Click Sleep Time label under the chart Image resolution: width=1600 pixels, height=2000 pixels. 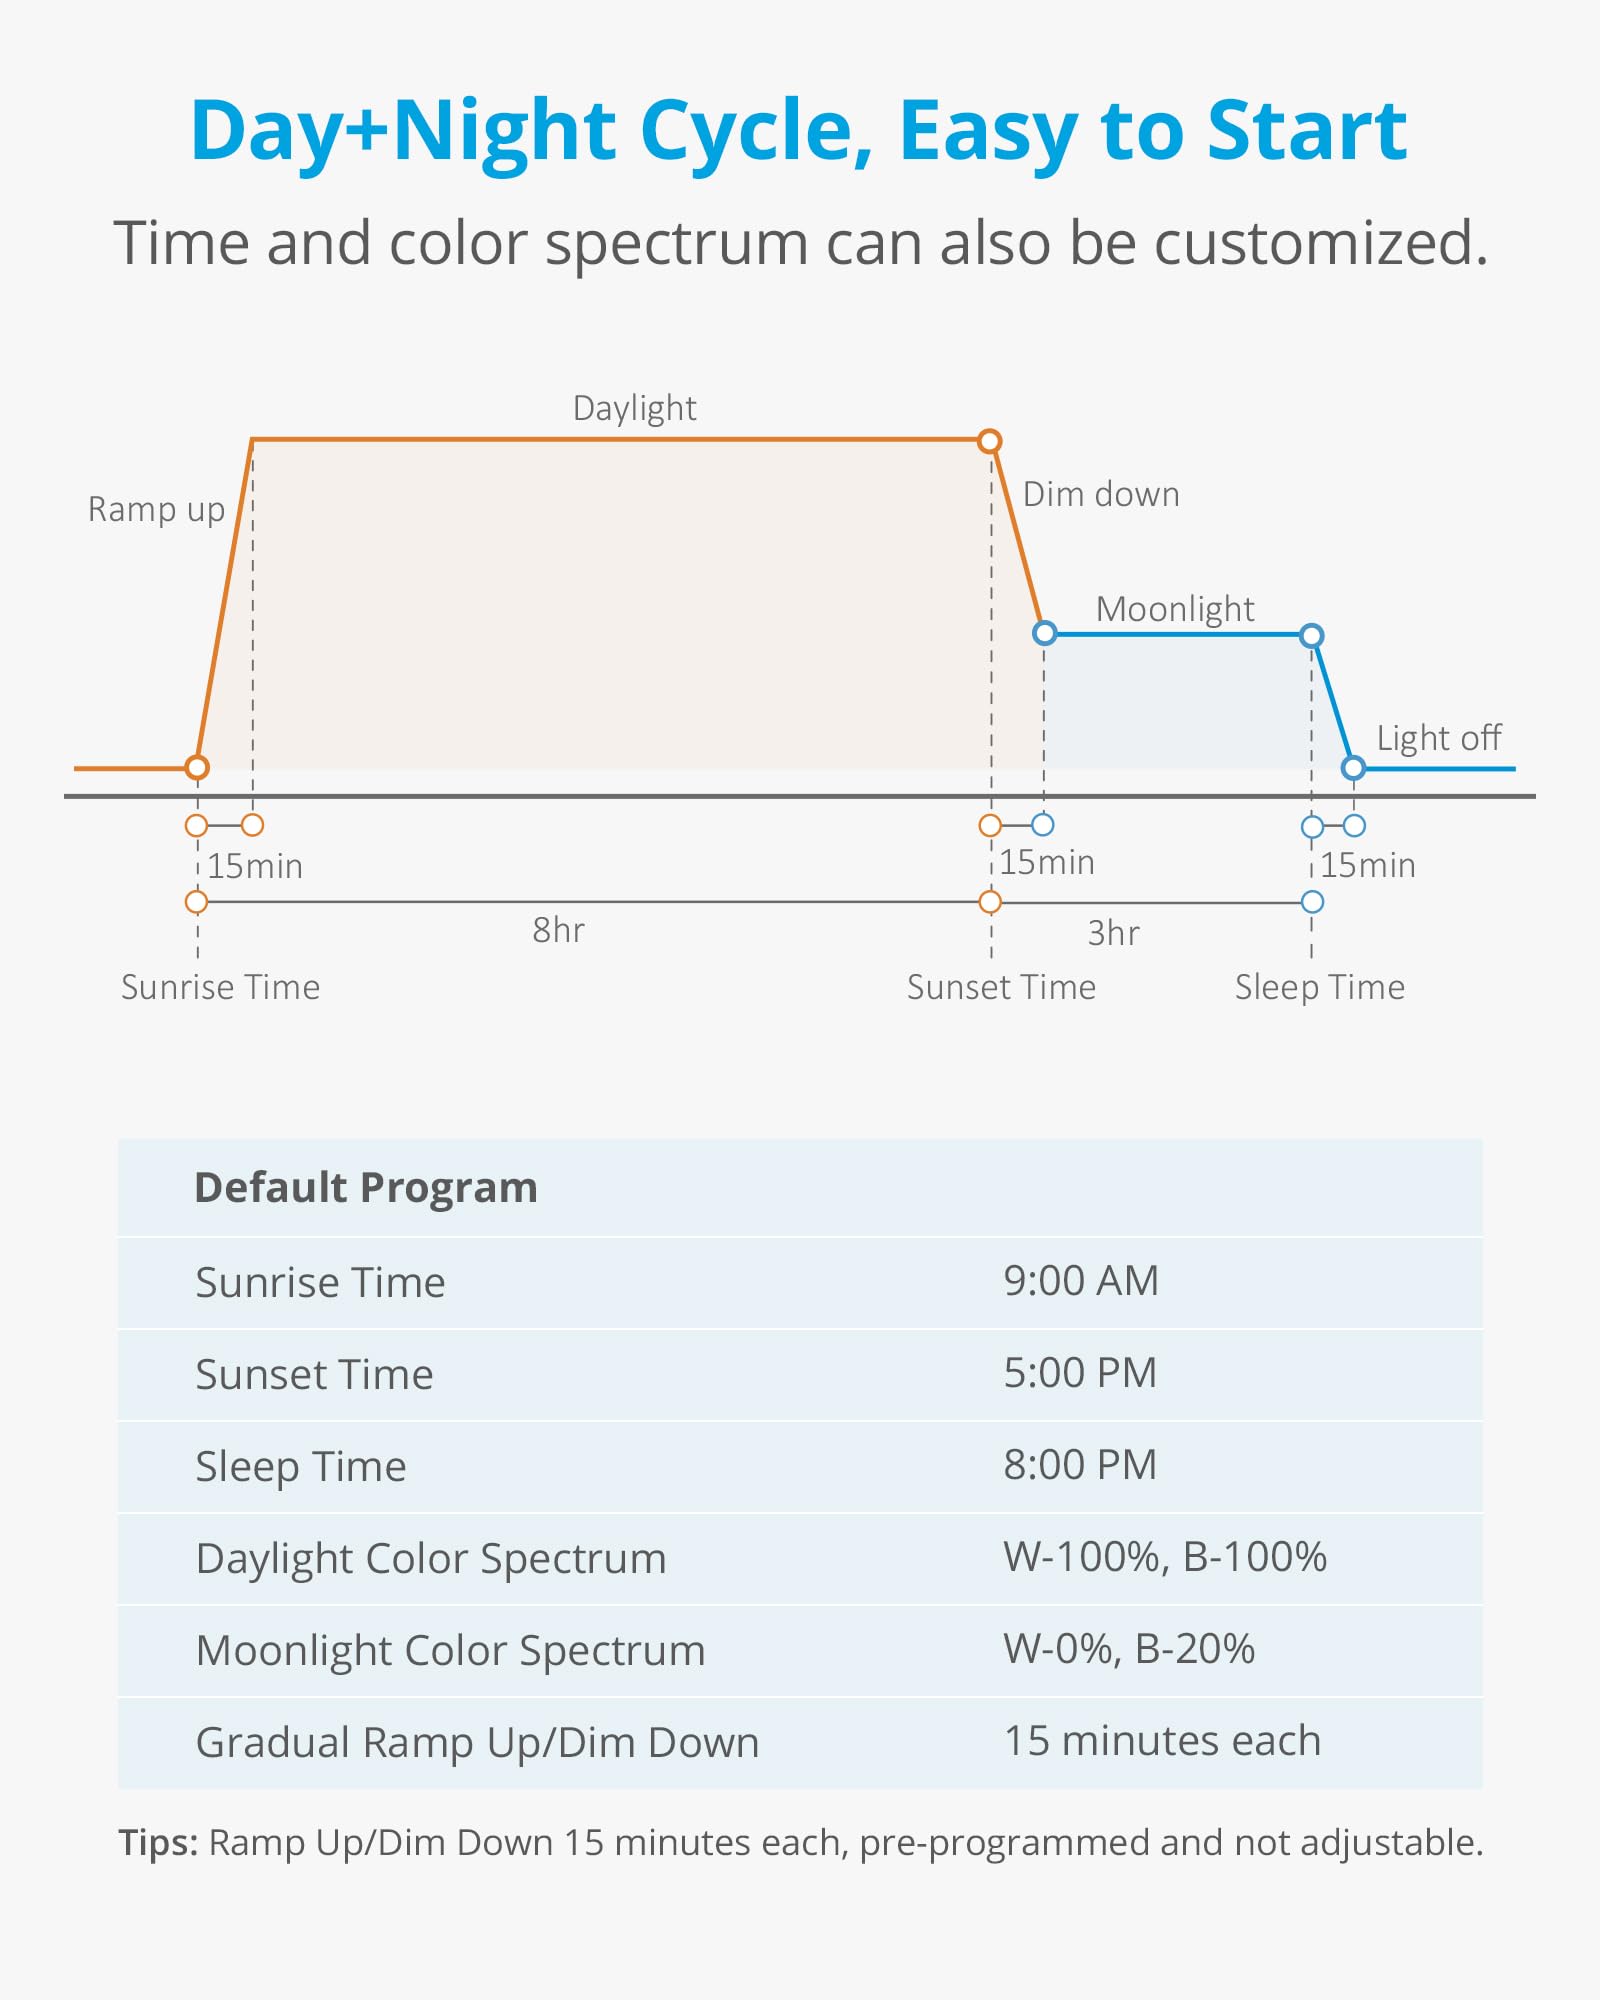(1319, 987)
